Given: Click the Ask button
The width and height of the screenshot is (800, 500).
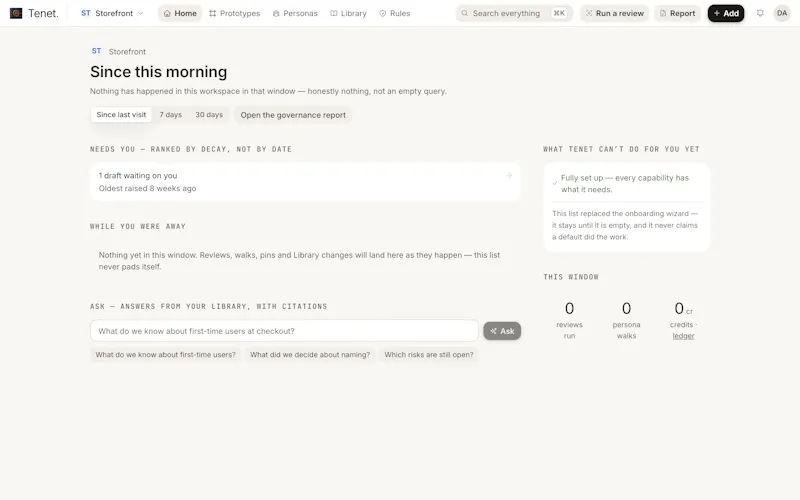Looking at the screenshot, I should [x=502, y=331].
